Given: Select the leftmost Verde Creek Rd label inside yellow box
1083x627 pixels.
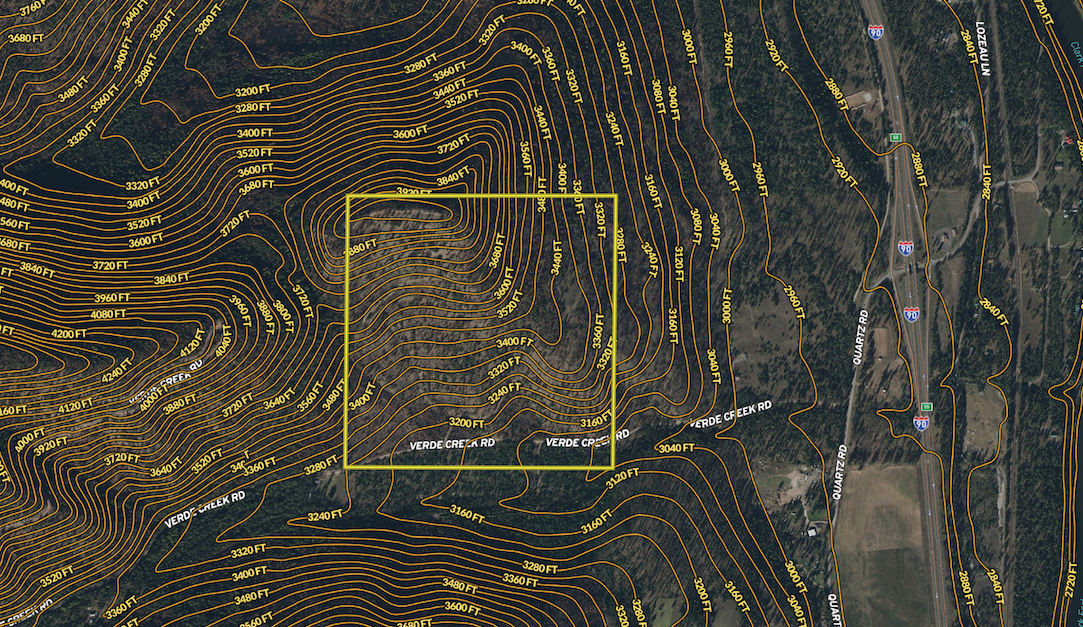Looking at the screenshot, I should click(x=451, y=442).
